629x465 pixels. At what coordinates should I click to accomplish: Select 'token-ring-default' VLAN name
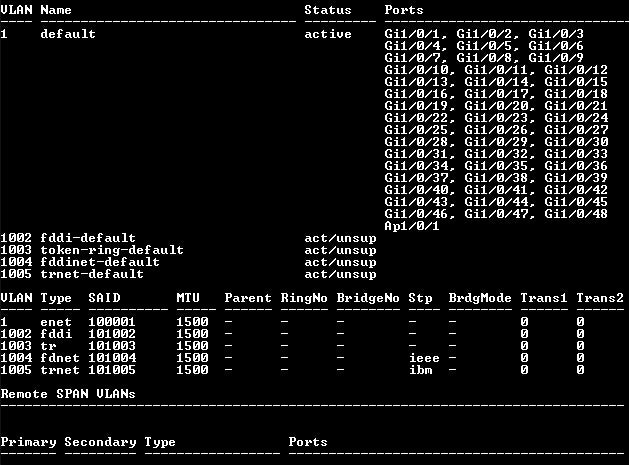point(112,250)
